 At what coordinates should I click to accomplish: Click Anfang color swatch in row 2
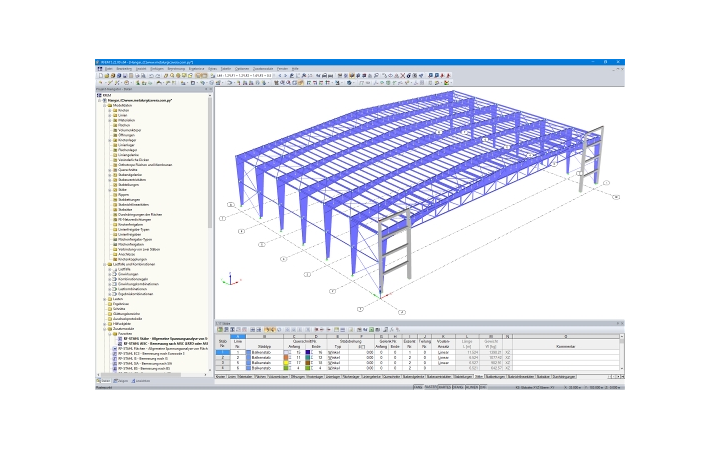(x=286, y=357)
